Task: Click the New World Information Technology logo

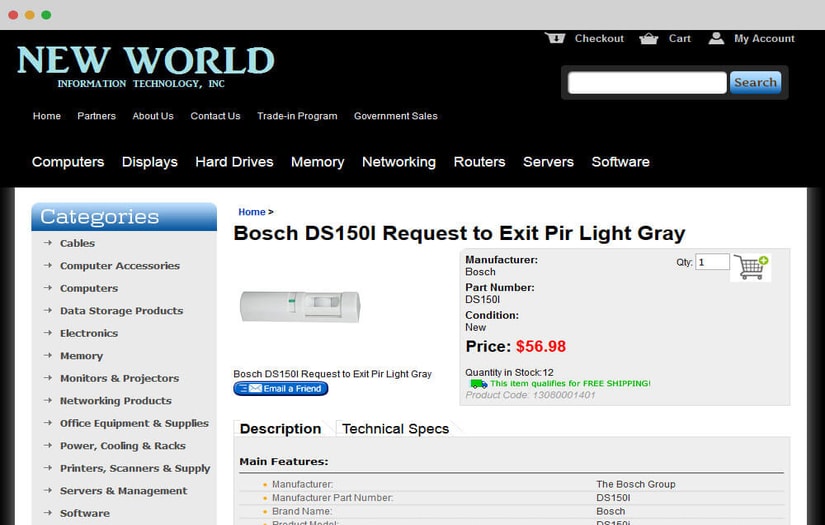Action: 146,66
